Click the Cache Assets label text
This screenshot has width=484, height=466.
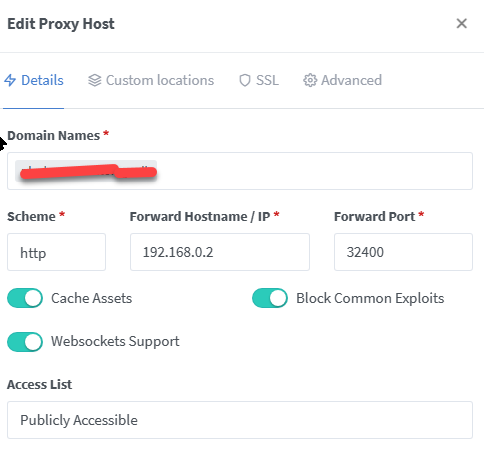coord(92,298)
